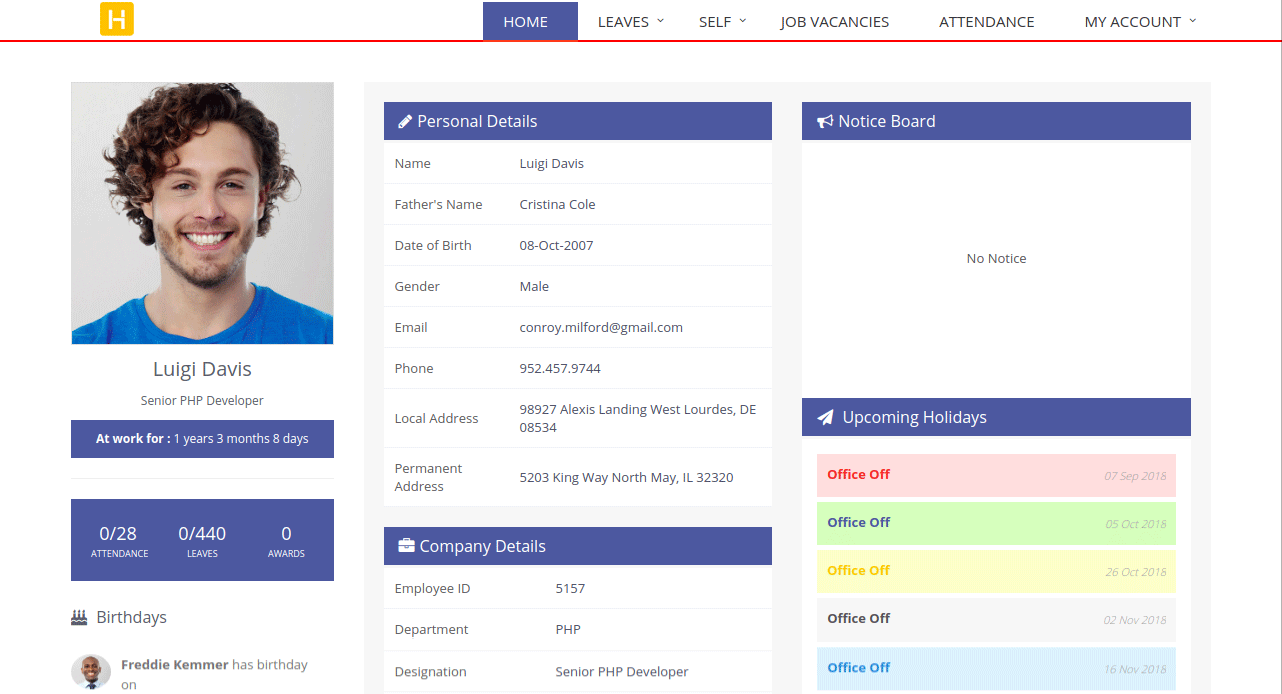The height and width of the screenshot is (694, 1282).
Task: Click the Awards counter showing 0
Action: 286,540
